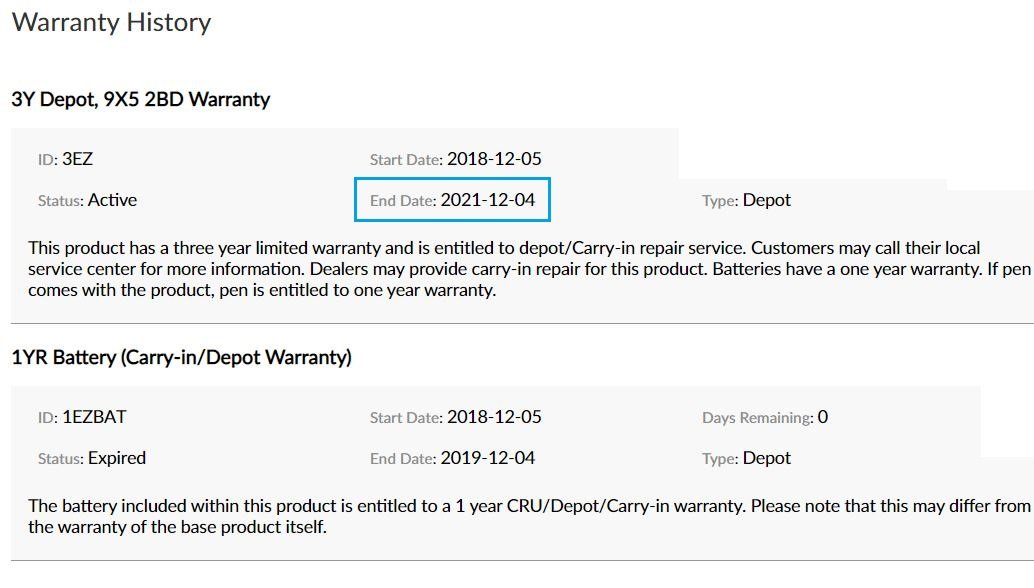Click the Warranty History heading
This screenshot has height=588, width=1034.
tap(111, 22)
